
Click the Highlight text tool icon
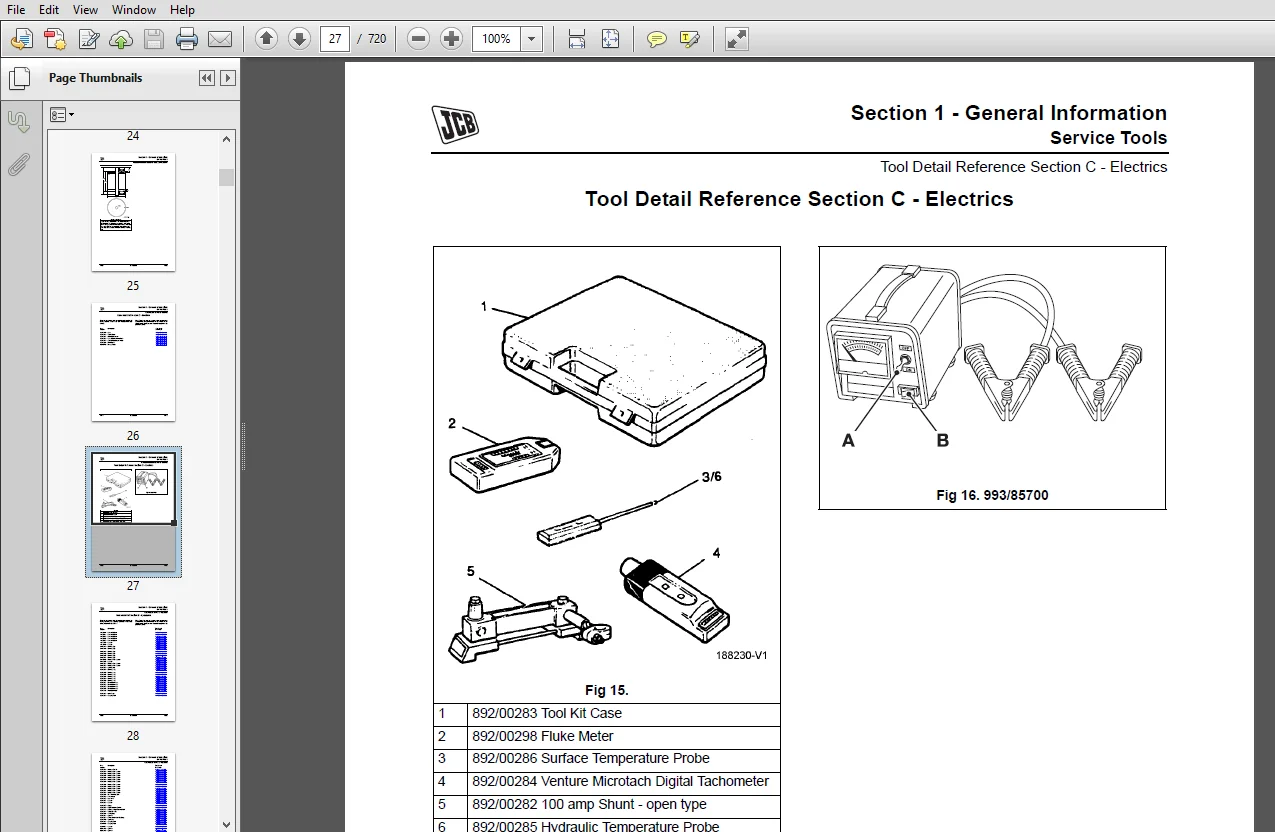689,39
